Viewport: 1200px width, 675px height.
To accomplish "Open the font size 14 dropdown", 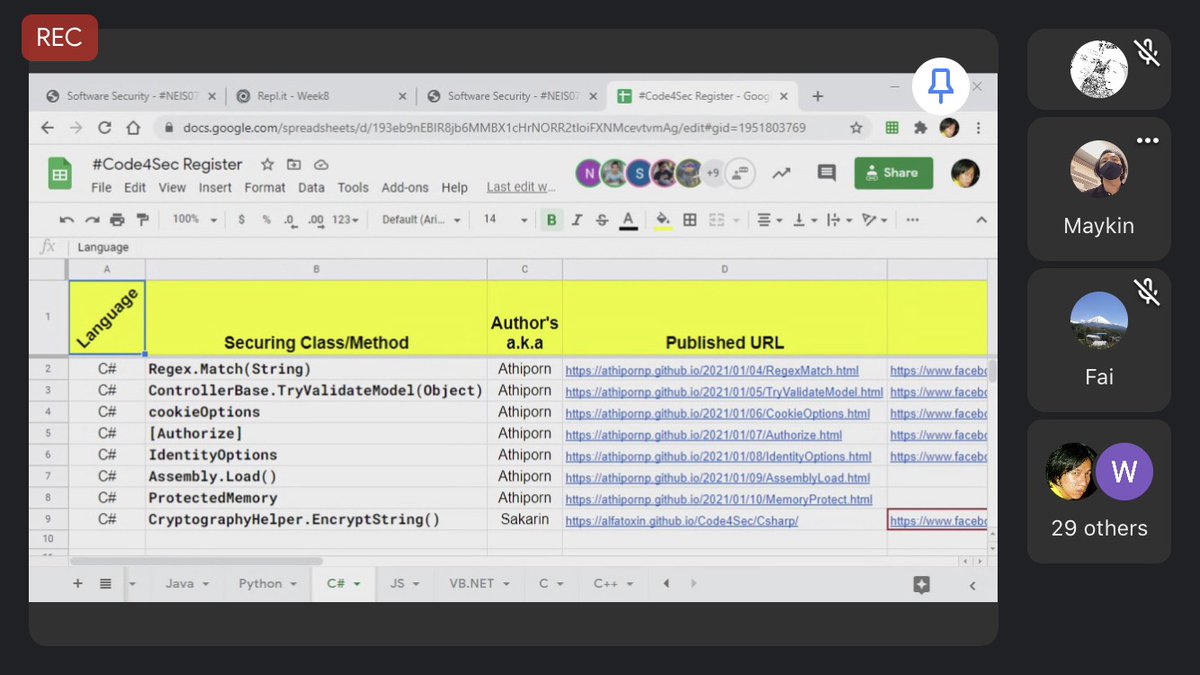I will (505, 220).
